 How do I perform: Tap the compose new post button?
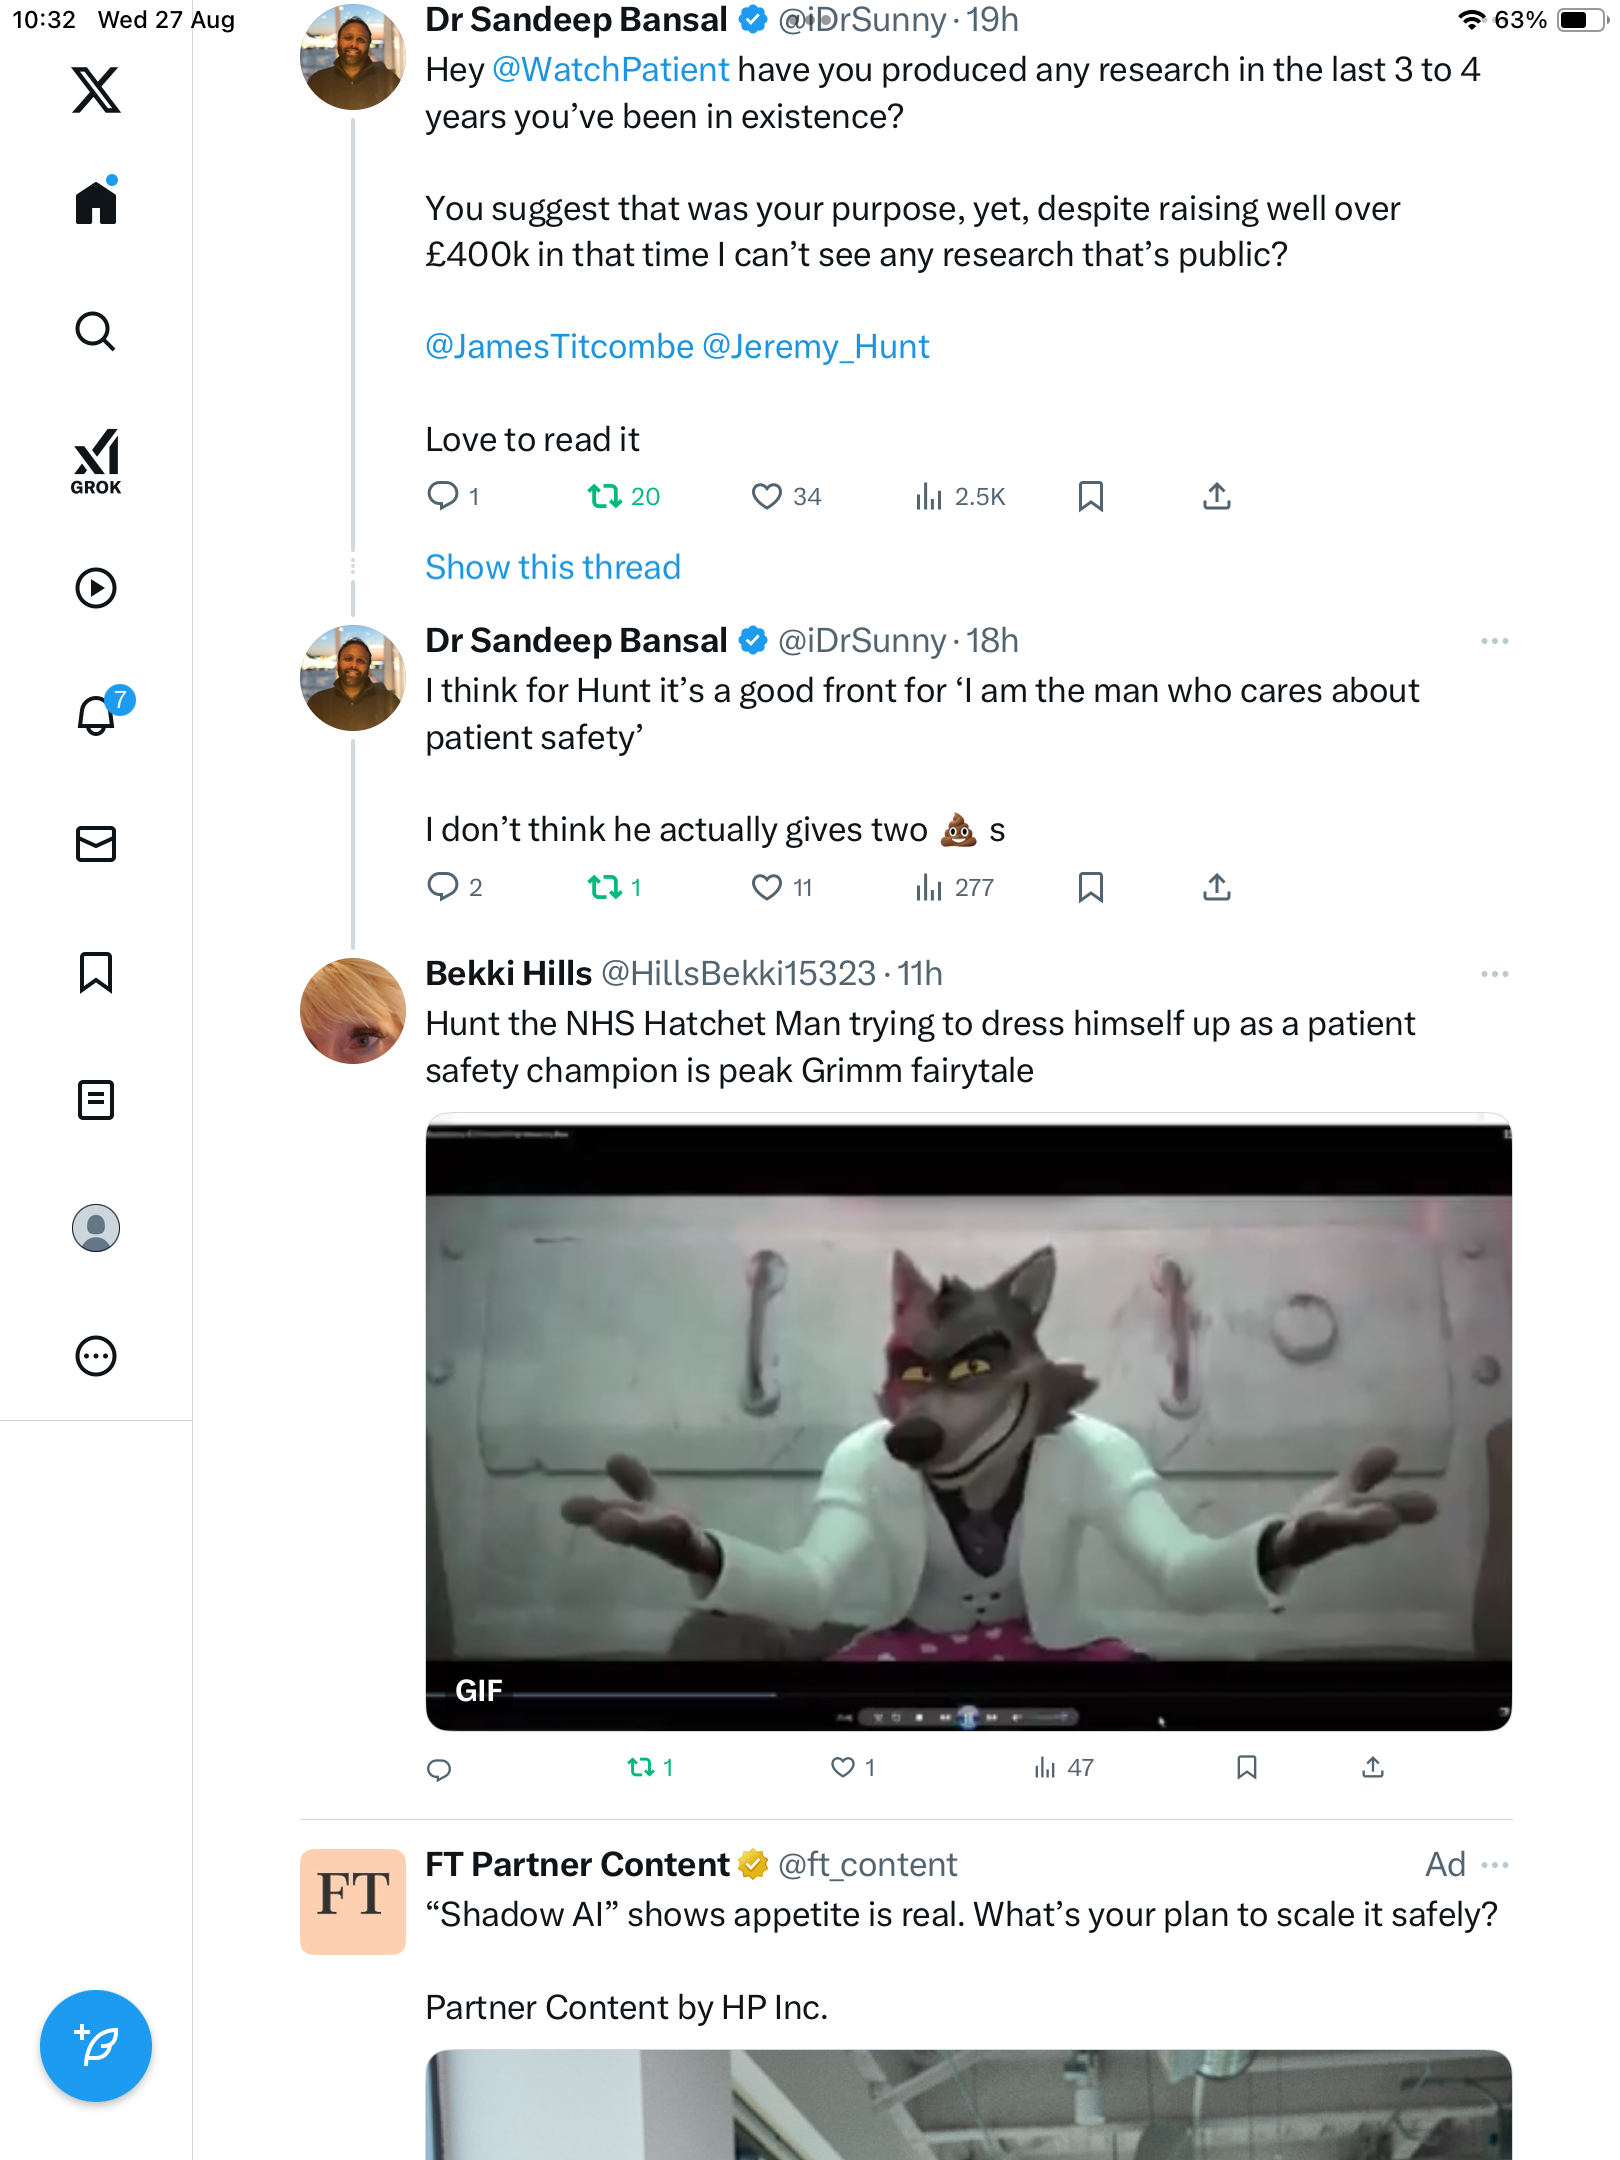pos(96,2045)
